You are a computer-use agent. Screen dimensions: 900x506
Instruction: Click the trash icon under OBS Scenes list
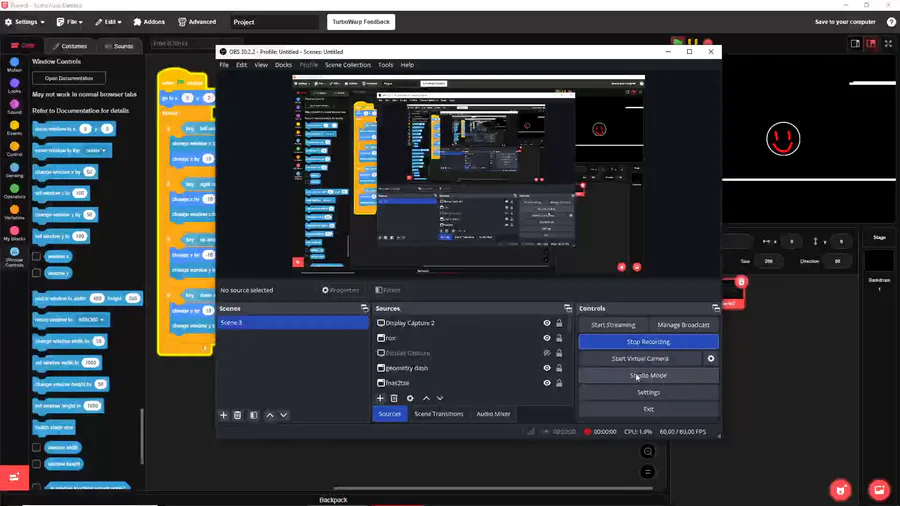point(237,415)
